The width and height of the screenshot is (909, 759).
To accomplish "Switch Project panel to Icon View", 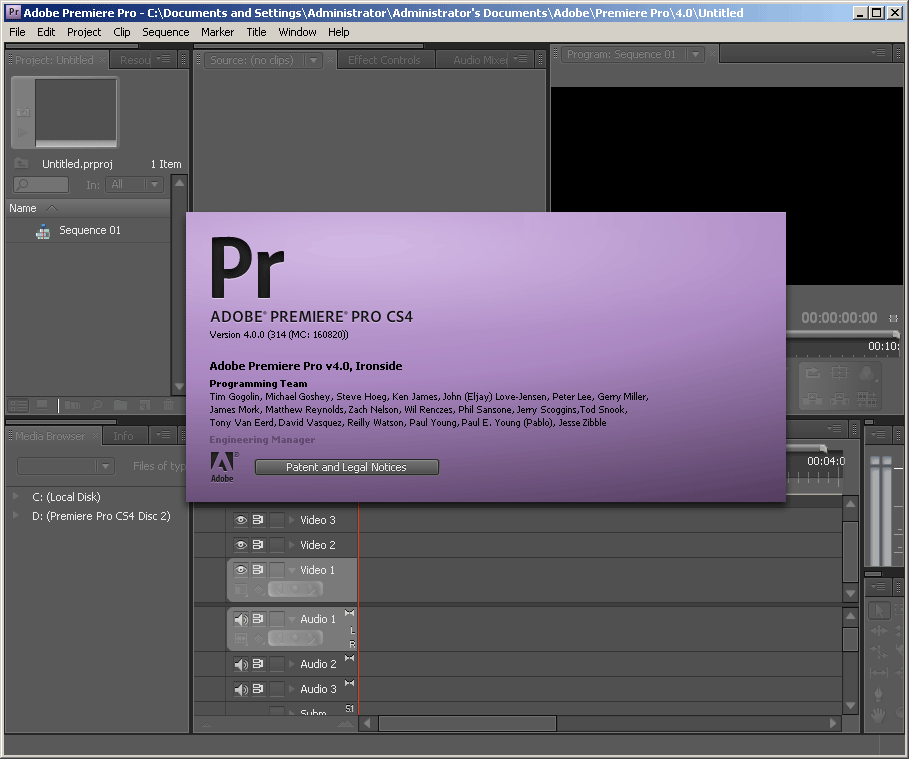I will 42,405.
